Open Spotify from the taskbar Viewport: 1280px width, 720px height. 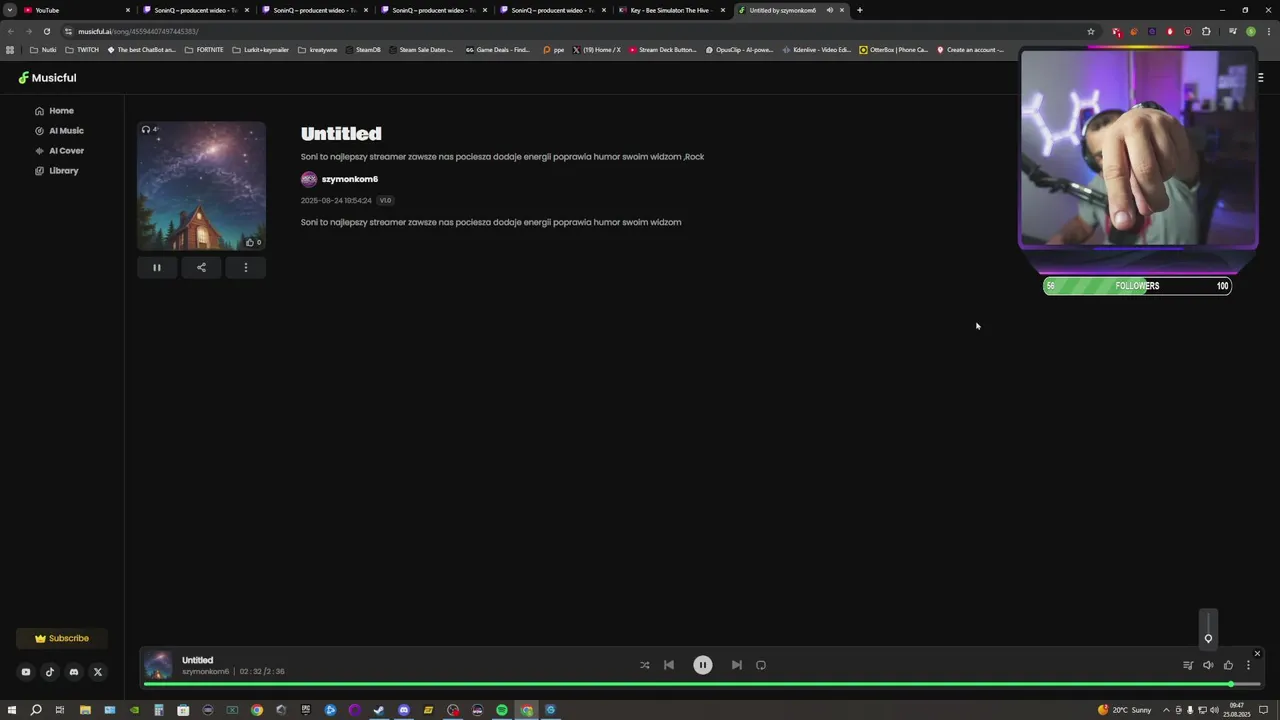(x=502, y=710)
